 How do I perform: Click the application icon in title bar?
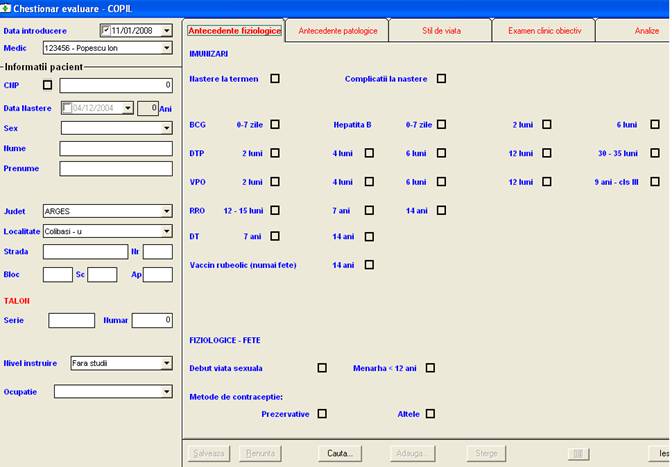[7, 8]
